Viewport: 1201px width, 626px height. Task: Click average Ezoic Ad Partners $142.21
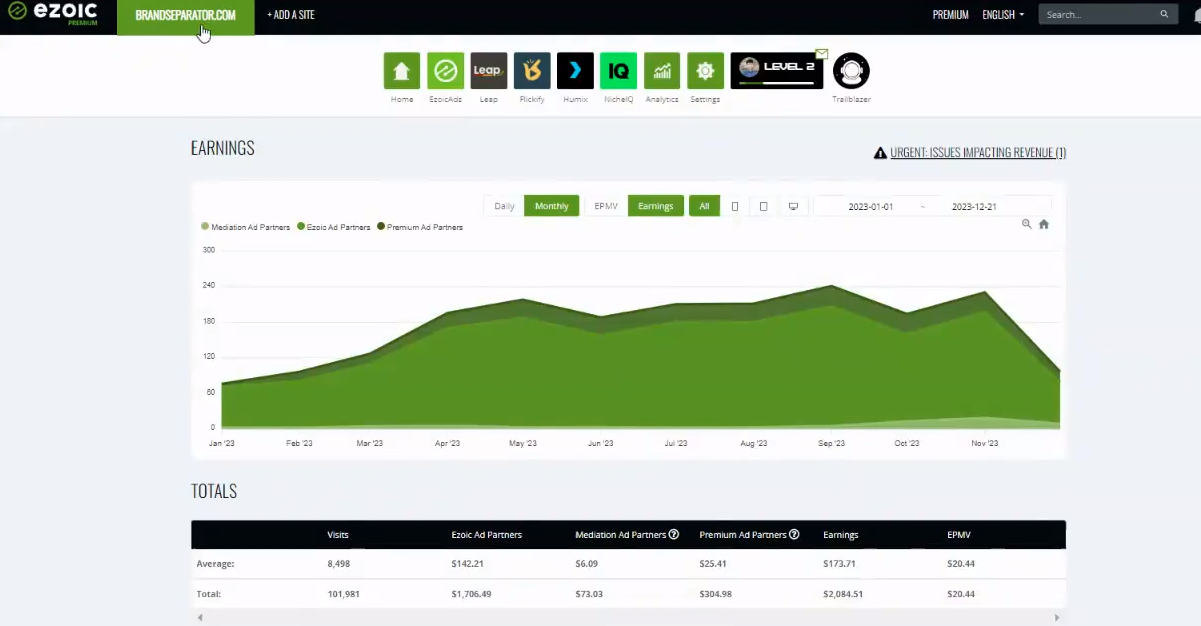tap(467, 564)
